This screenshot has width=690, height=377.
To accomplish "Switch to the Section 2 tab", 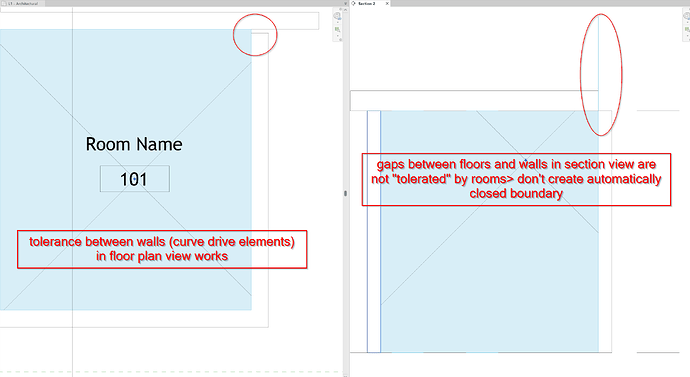I will point(367,4).
